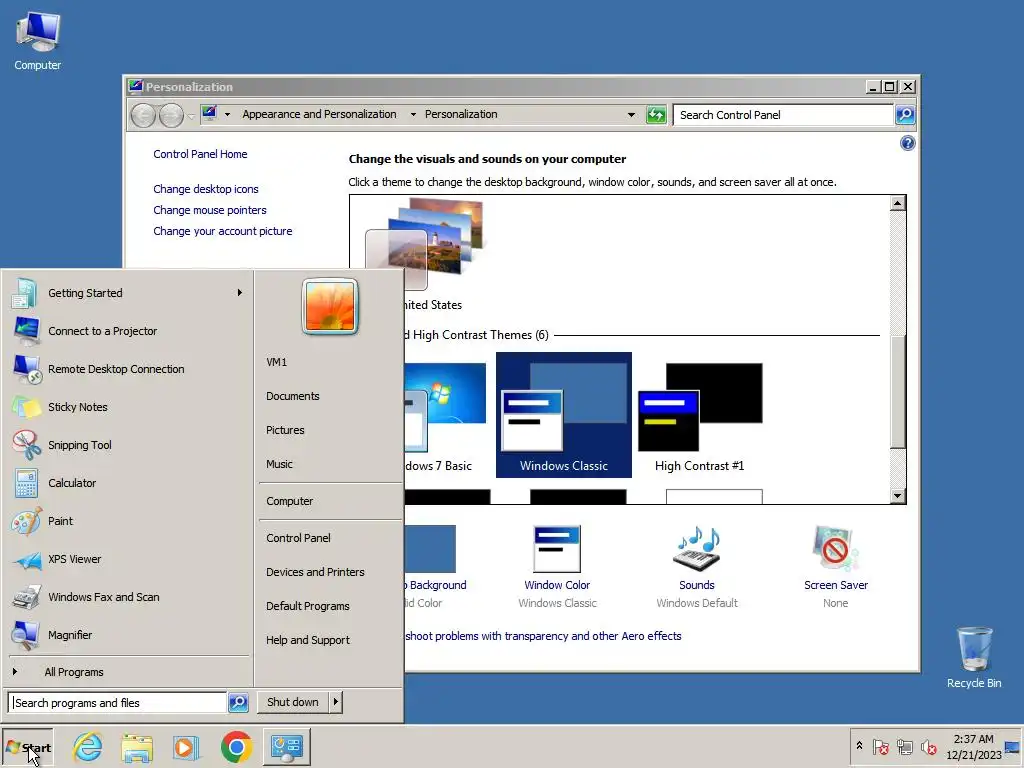The image size is (1024, 768).
Task: Open Getting Started from Start menu
Action: point(127,293)
